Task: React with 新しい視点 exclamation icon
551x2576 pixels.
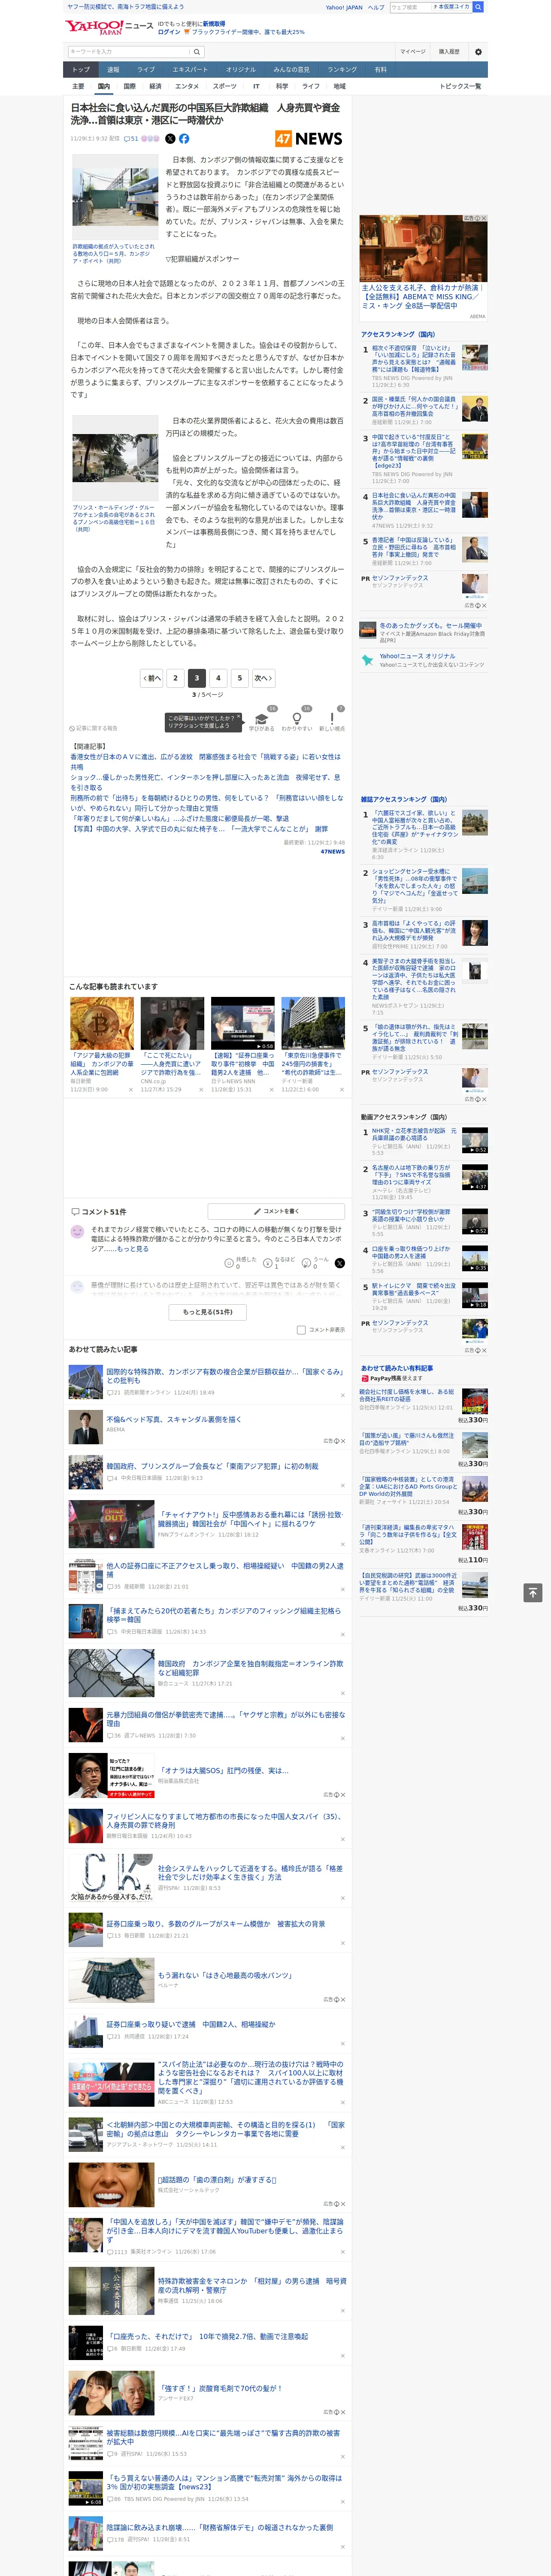Action: pyautogui.click(x=332, y=719)
